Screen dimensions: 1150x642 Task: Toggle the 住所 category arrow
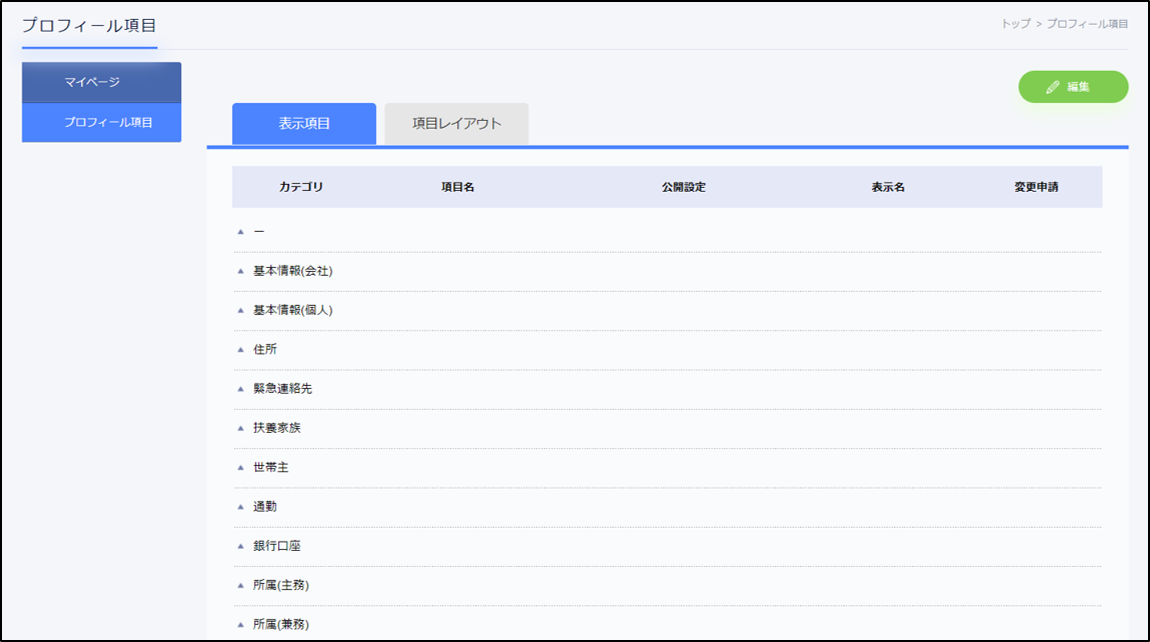coord(240,349)
